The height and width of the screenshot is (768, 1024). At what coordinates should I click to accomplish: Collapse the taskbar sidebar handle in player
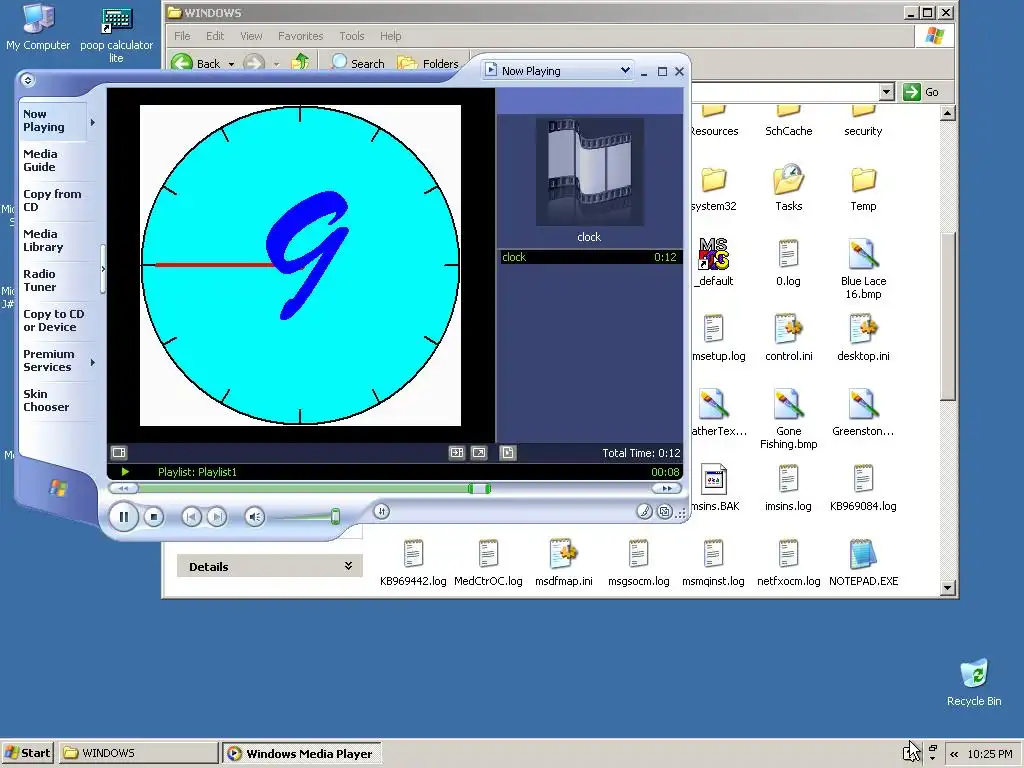(x=103, y=269)
